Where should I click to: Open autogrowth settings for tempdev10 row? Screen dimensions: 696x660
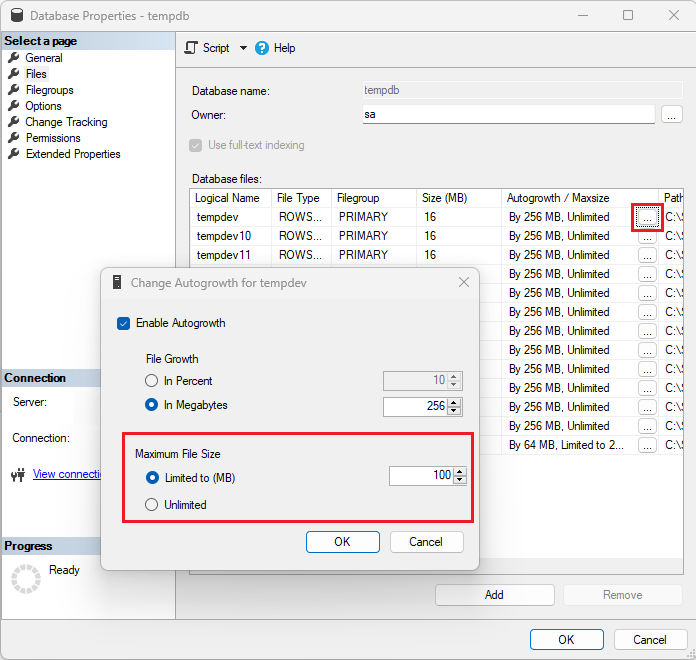click(647, 238)
